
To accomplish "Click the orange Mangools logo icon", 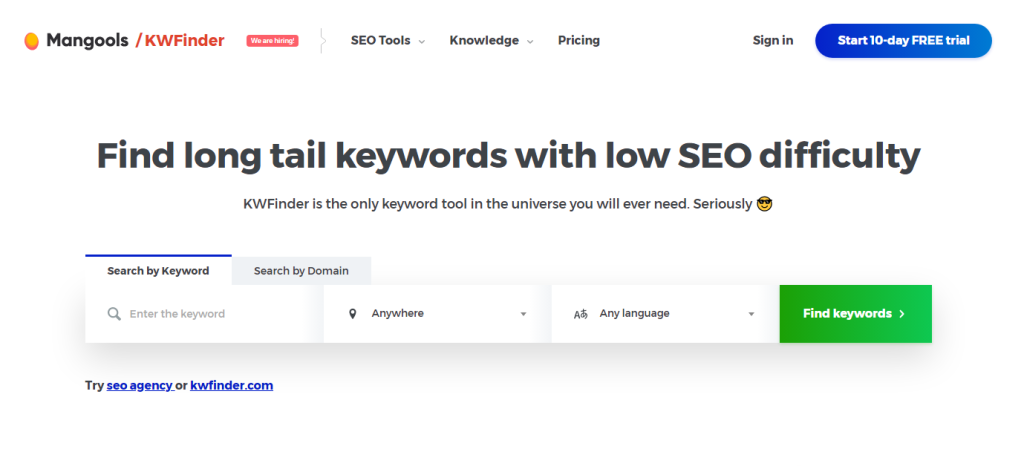I will [x=31, y=41].
